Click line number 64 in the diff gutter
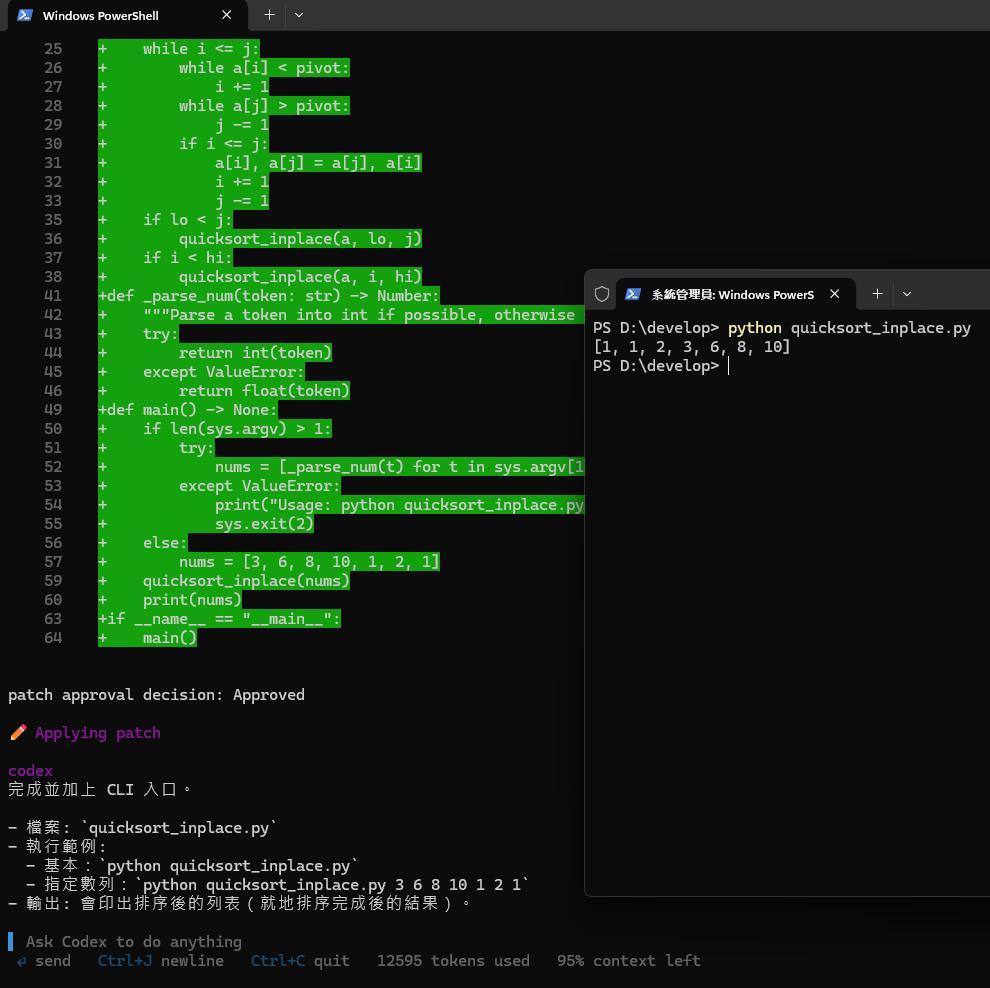Viewport: 990px width, 988px height. (x=53, y=638)
